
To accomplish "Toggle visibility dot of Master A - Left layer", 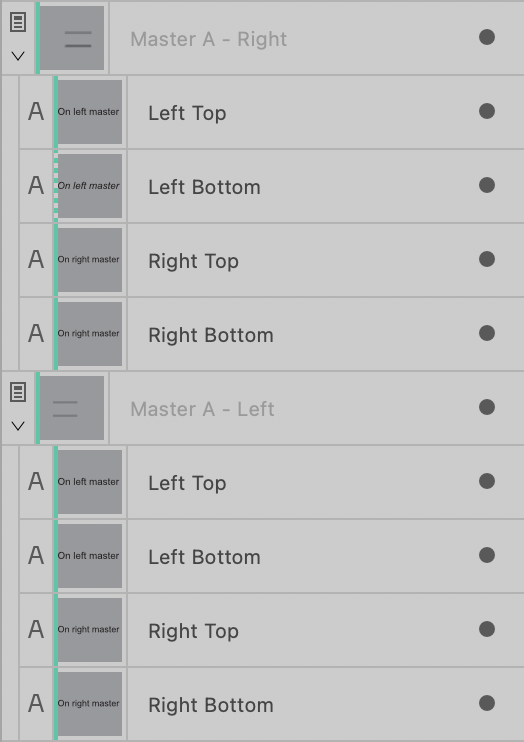I will point(487,407).
